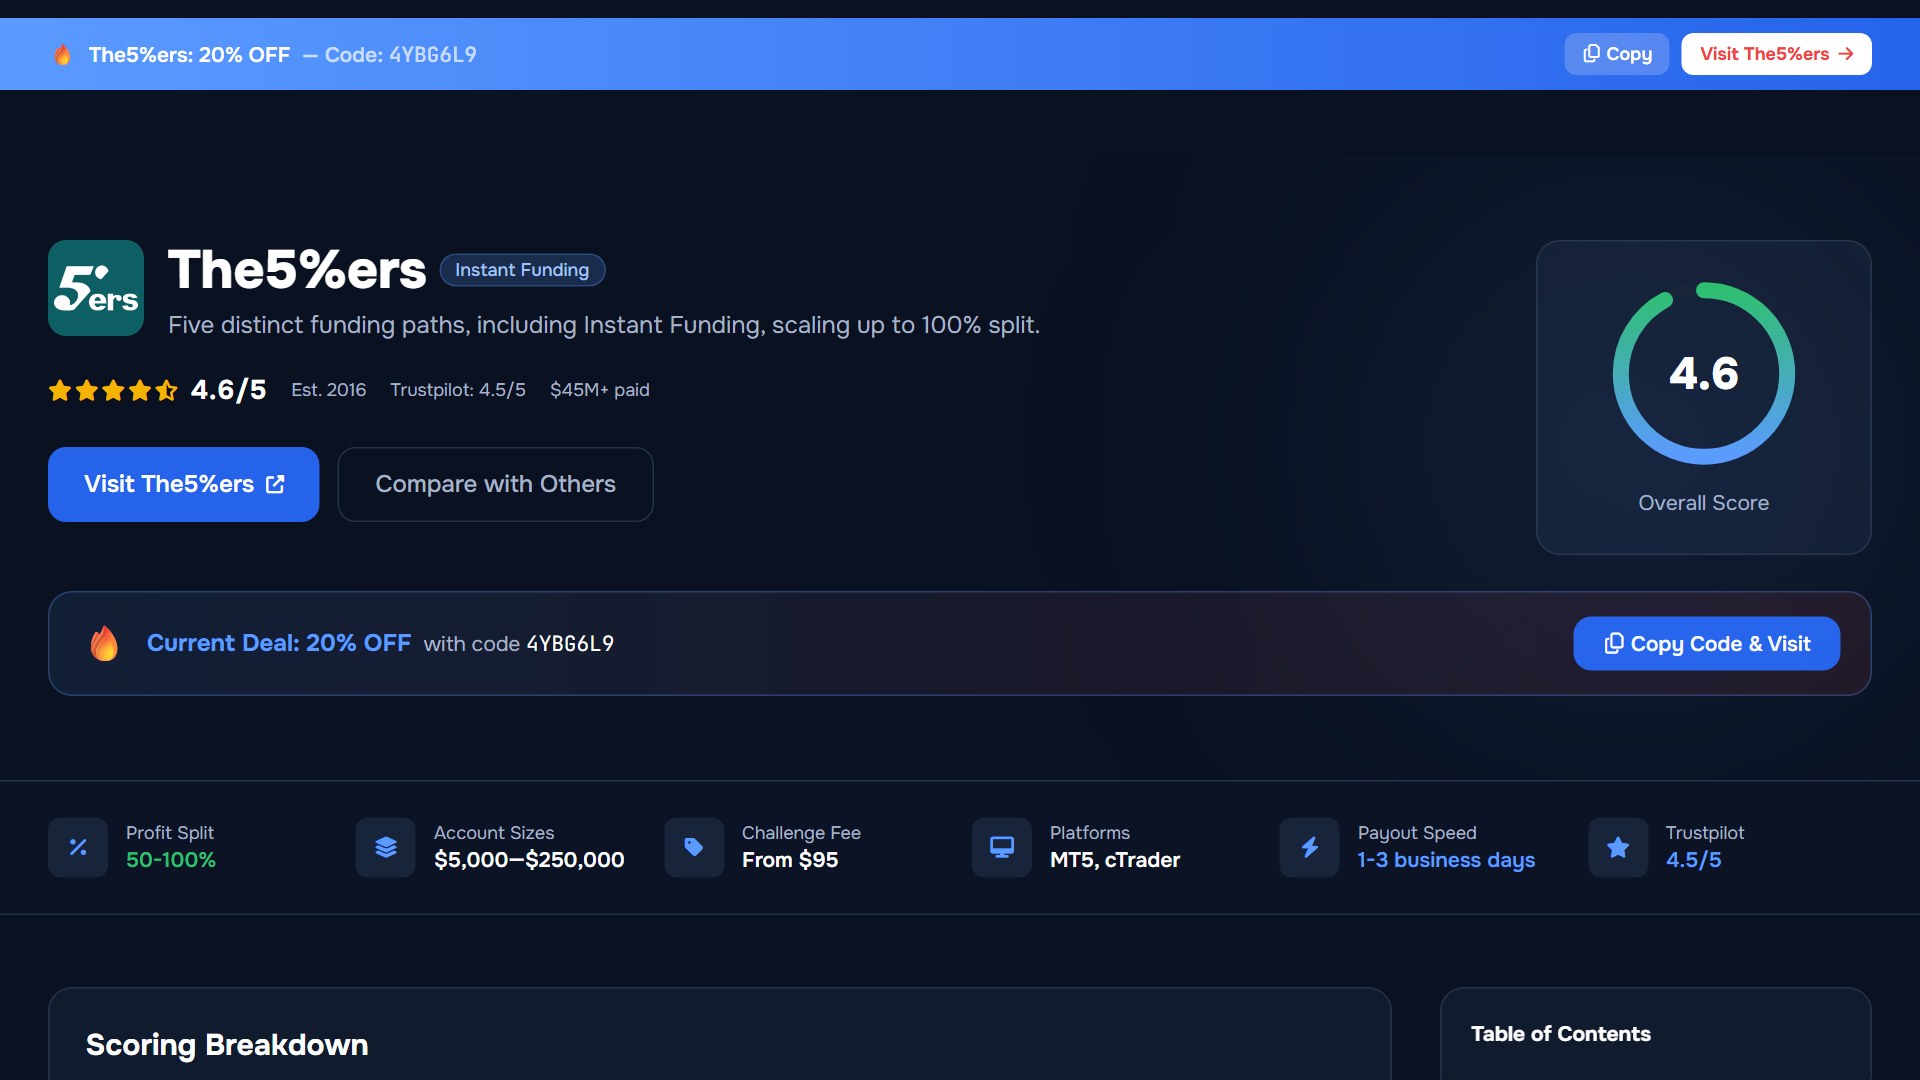
Task: Click the flame icon beside Current Deal
Action: pos(104,643)
